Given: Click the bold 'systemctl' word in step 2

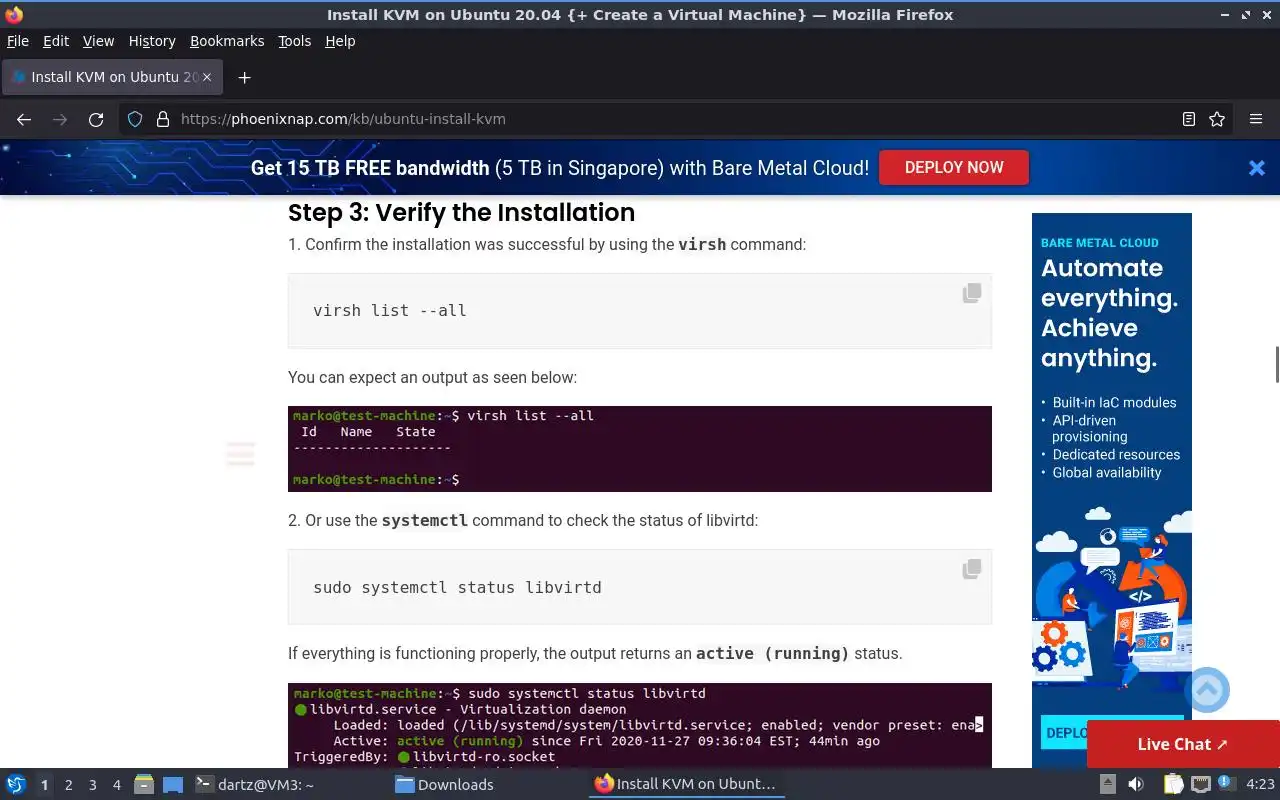Looking at the screenshot, I should point(425,520).
